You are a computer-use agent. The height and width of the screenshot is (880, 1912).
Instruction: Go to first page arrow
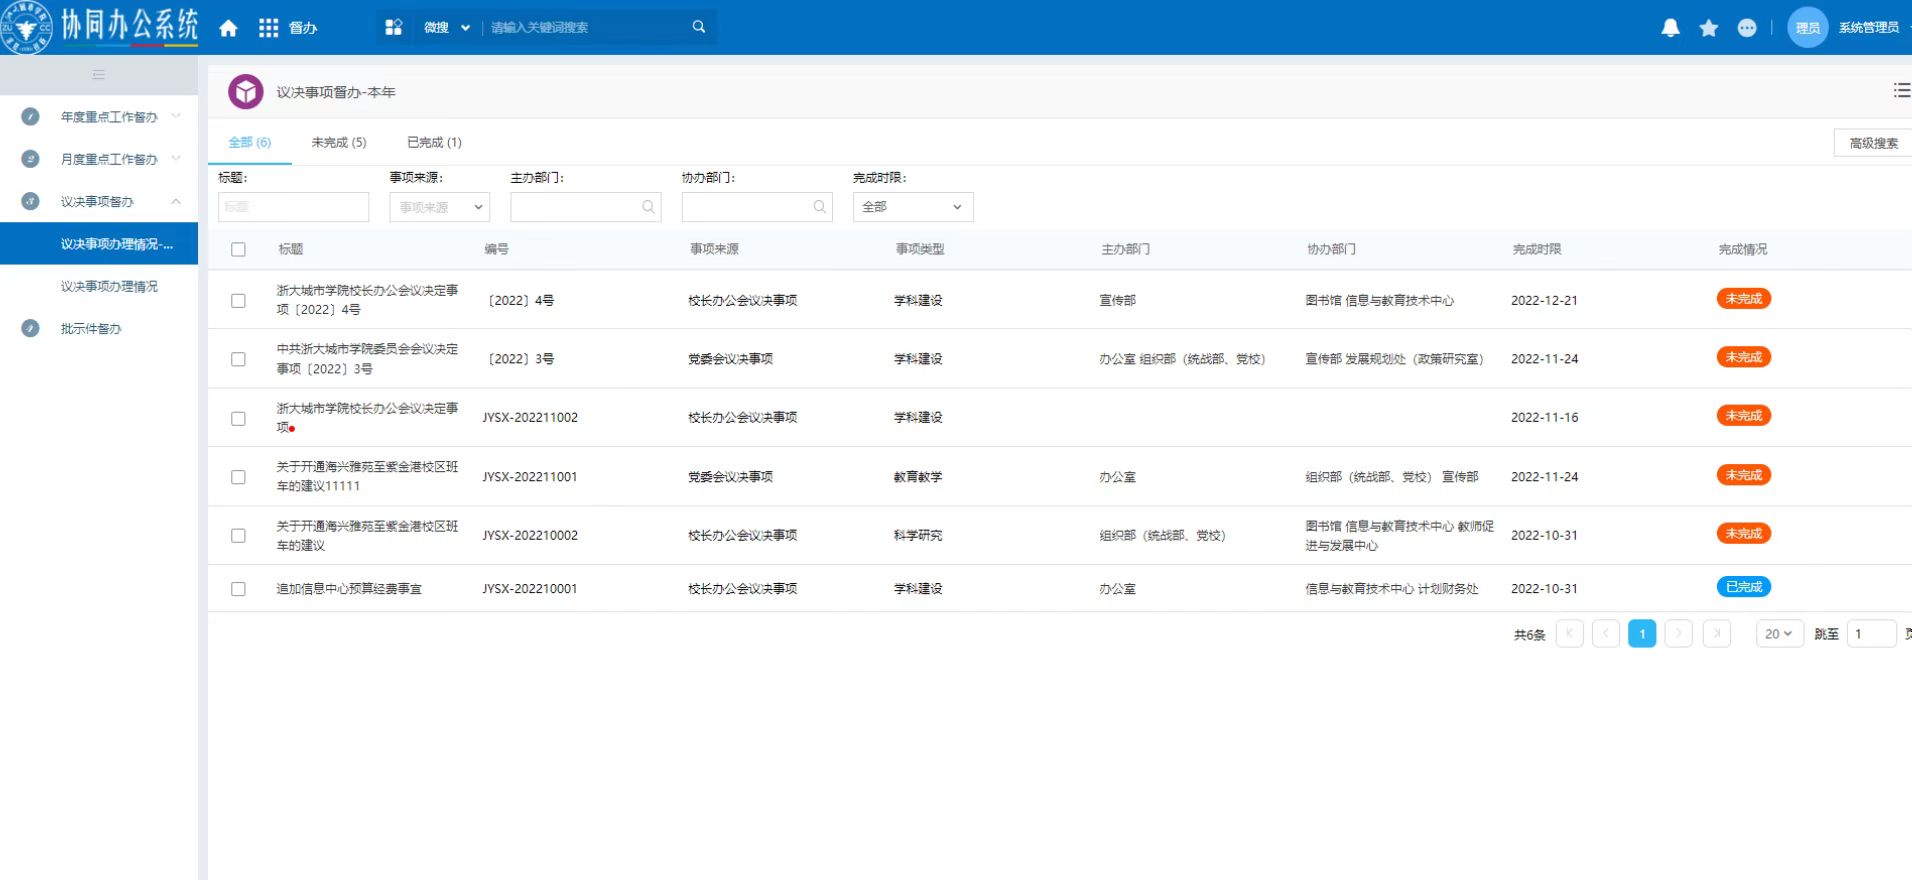[x=1569, y=634]
